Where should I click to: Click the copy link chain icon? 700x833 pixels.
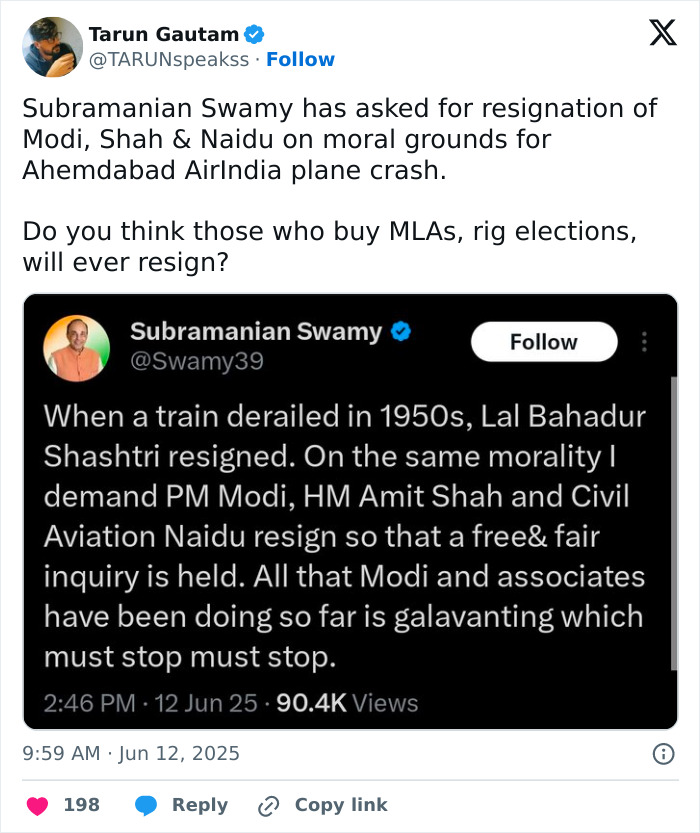[x=268, y=806]
